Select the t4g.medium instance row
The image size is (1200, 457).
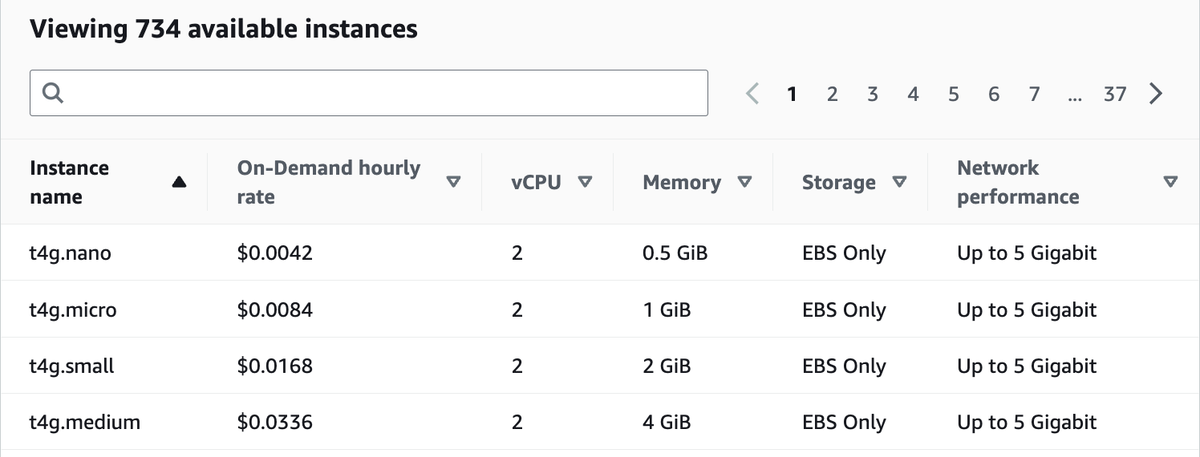pos(600,422)
